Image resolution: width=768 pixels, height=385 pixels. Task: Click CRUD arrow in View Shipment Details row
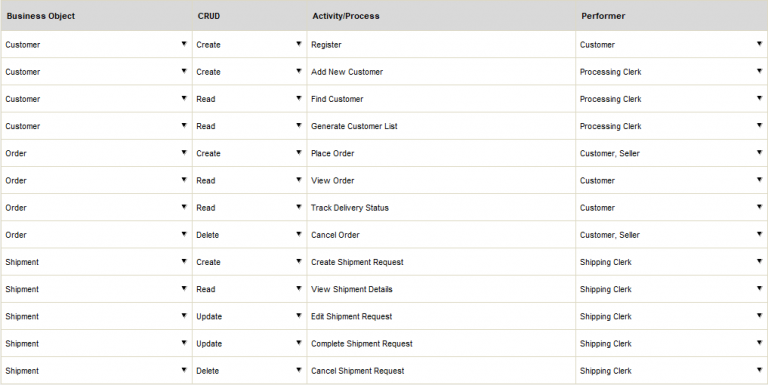pos(298,289)
